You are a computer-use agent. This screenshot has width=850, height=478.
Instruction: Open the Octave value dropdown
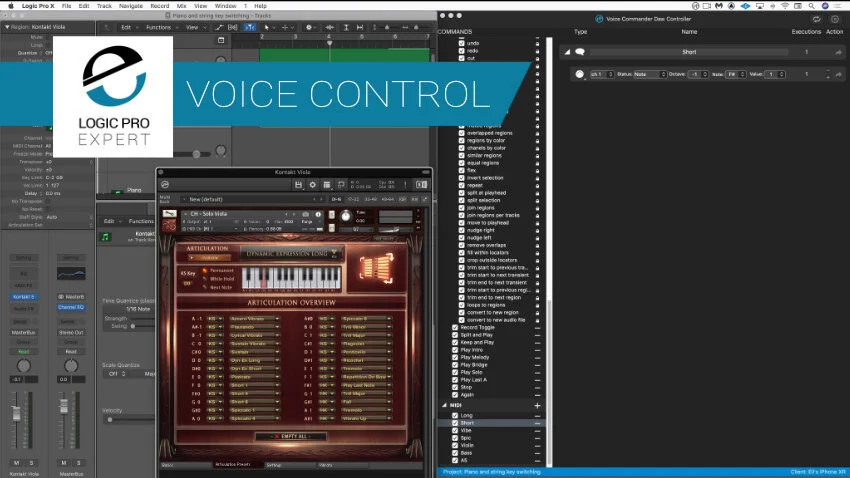click(x=699, y=74)
